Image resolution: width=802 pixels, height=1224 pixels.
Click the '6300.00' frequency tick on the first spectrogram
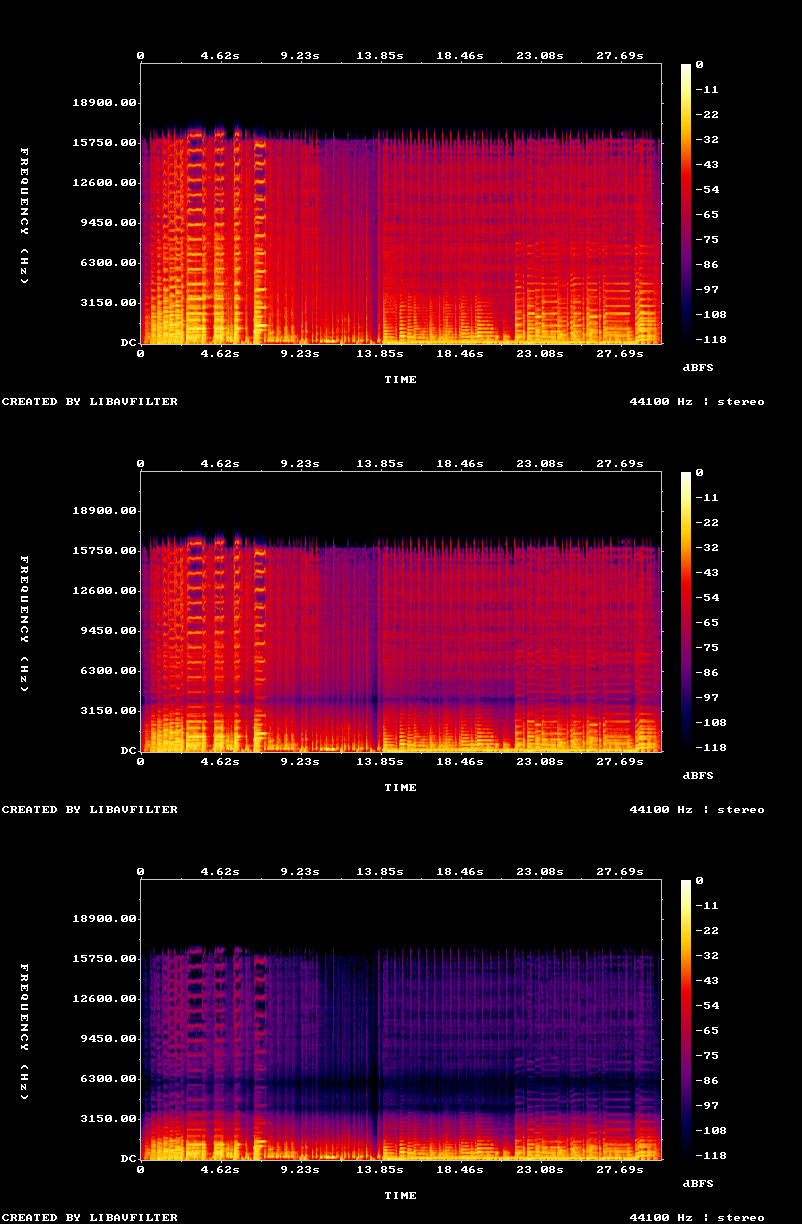109,263
